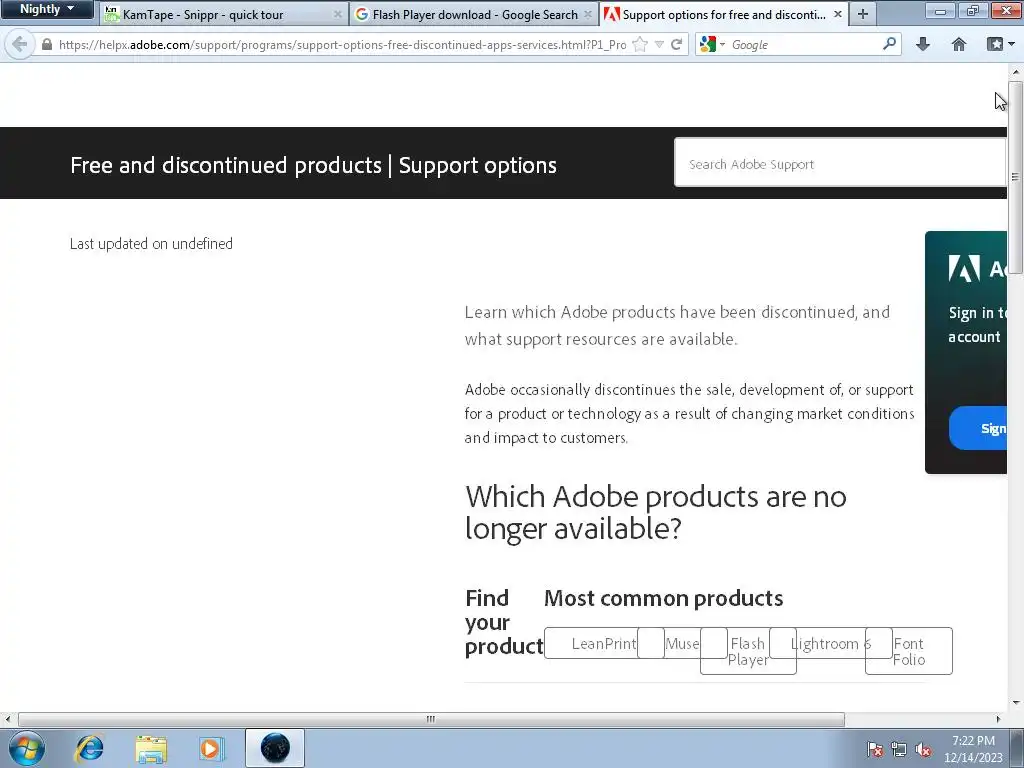Open Windows Media Player from taskbar
Screen dimensions: 1024x768
coord(210,748)
